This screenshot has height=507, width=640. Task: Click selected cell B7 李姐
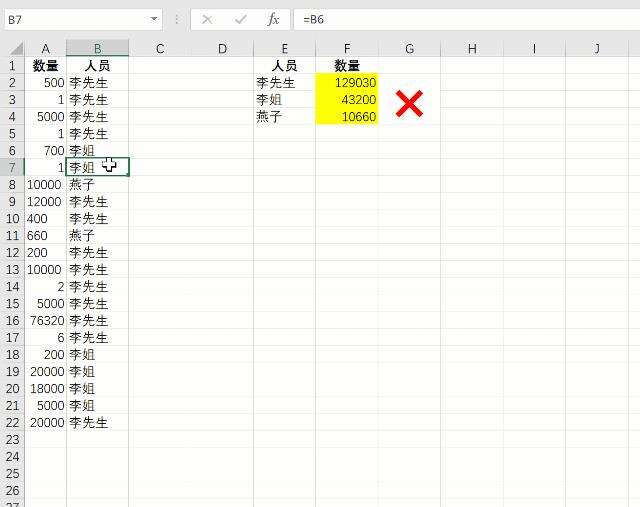click(98, 167)
